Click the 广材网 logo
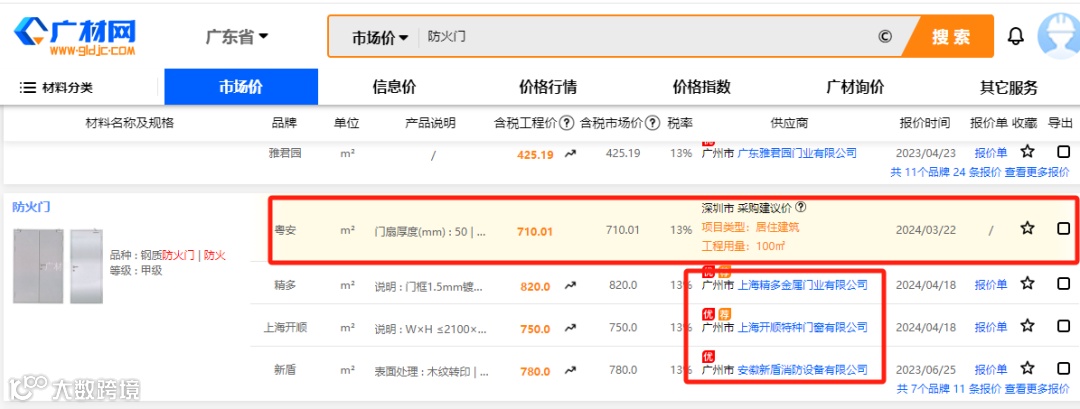 (x=75, y=37)
